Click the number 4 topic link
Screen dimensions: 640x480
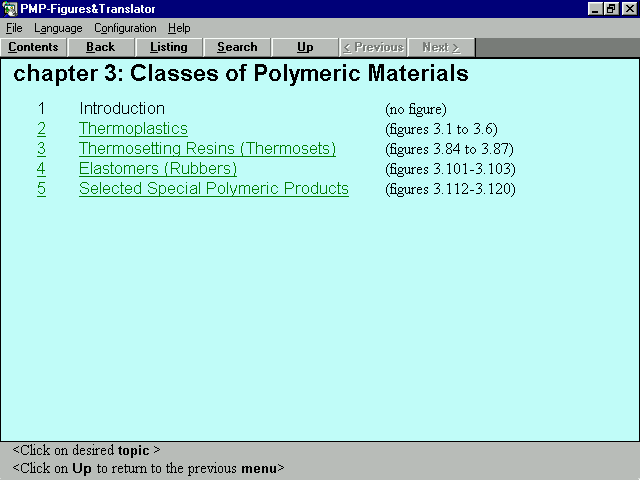point(42,169)
